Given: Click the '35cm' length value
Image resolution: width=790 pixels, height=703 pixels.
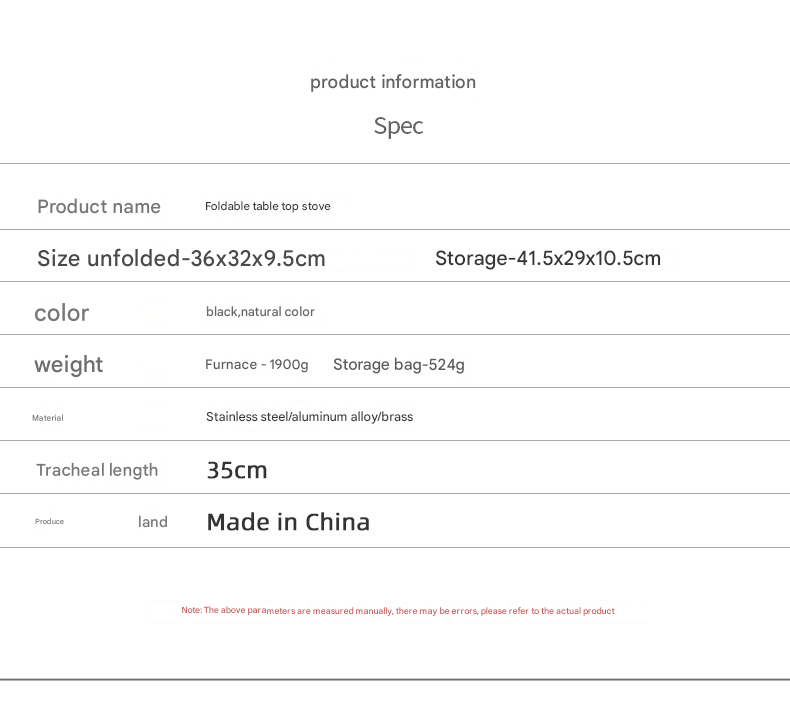Looking at the screenshot, I should [x=237, y=470].
